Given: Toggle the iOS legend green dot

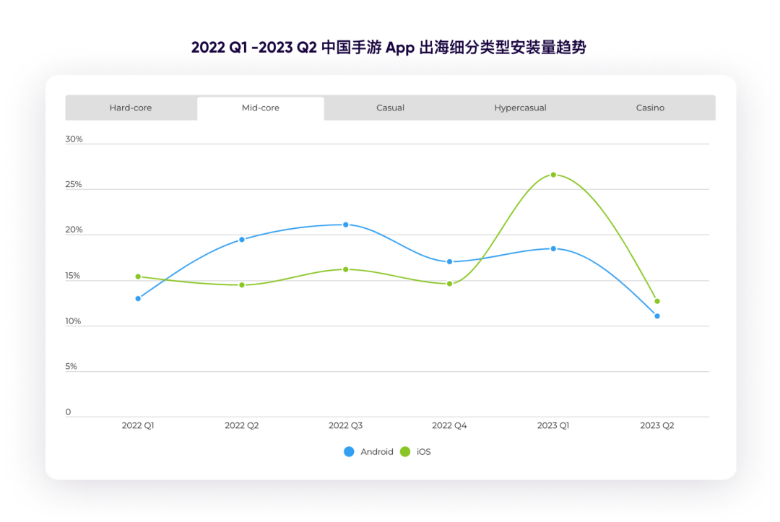Looking at the screenshot, I should click(x=406, y=452).
